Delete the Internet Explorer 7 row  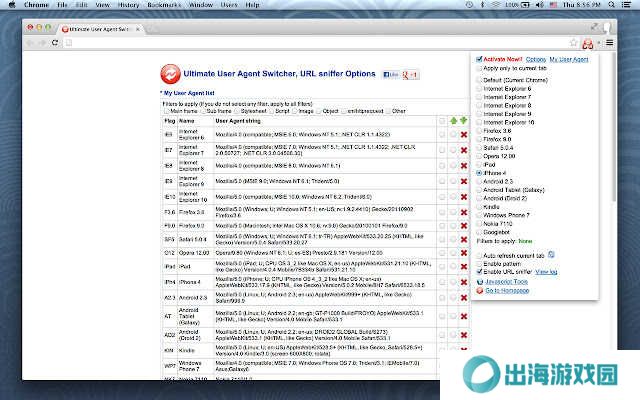tap(464, 150)
